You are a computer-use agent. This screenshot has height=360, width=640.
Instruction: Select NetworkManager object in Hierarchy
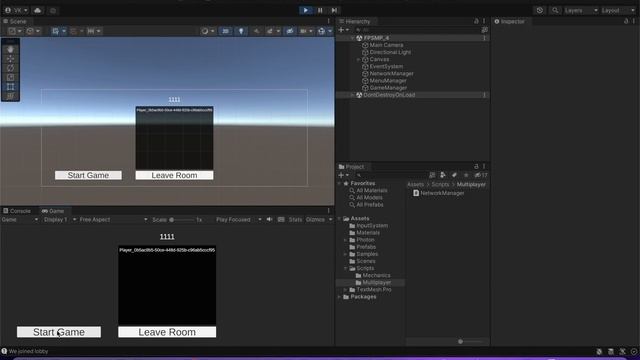391,73
